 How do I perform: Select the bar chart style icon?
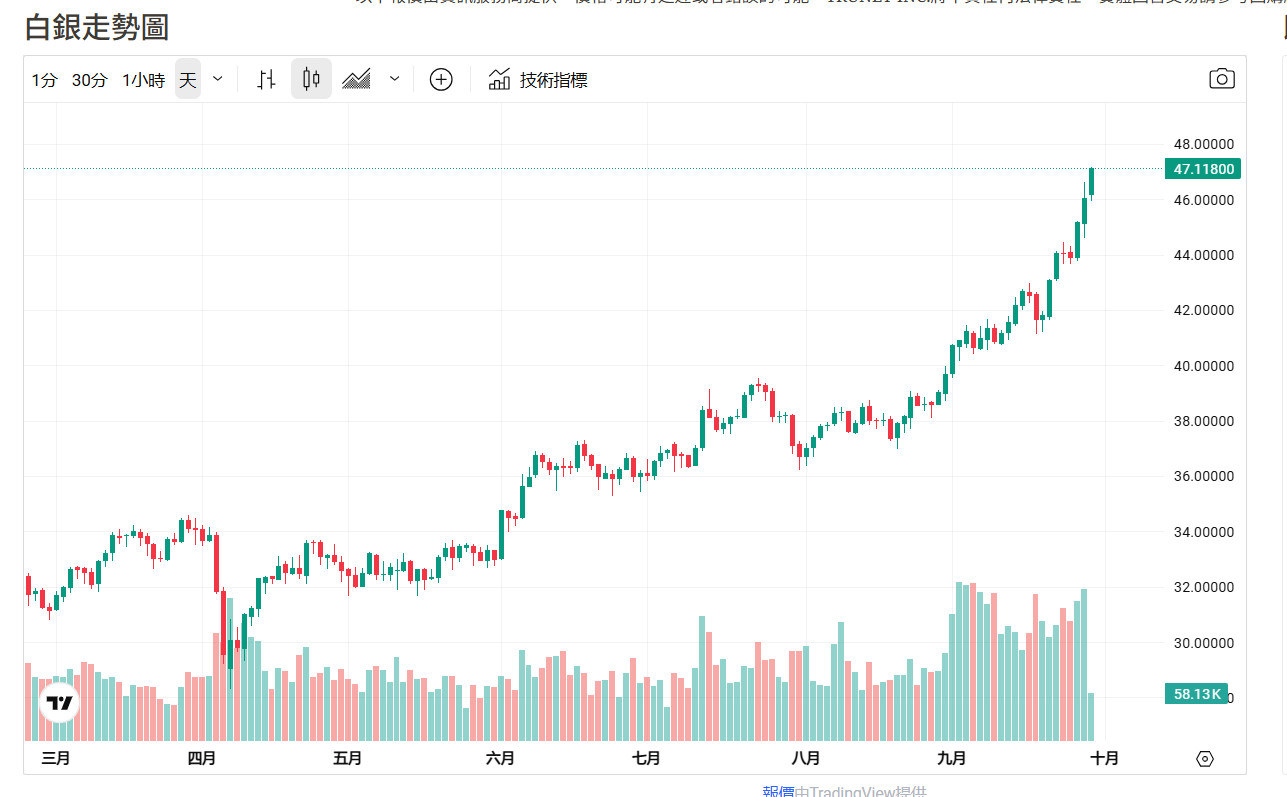point(266,78)
